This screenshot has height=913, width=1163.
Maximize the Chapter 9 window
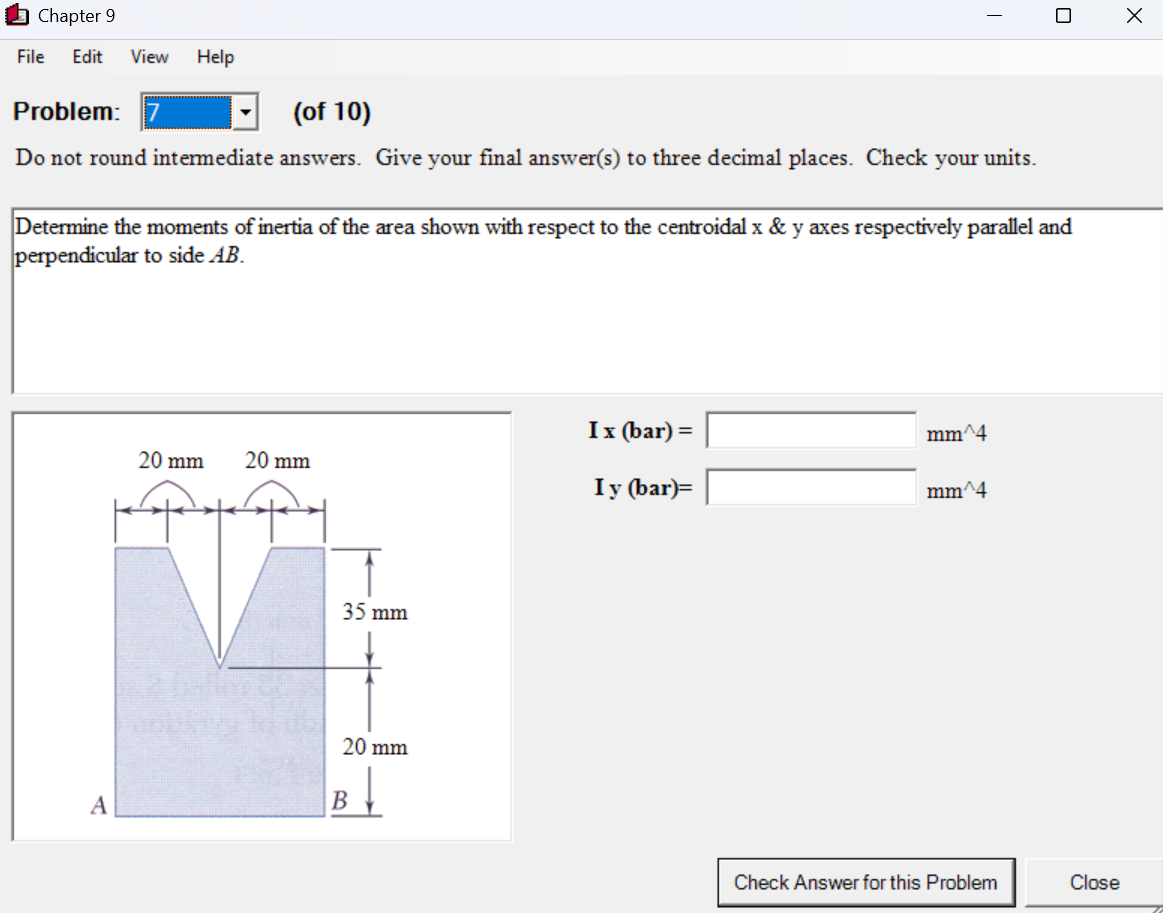1063,15
